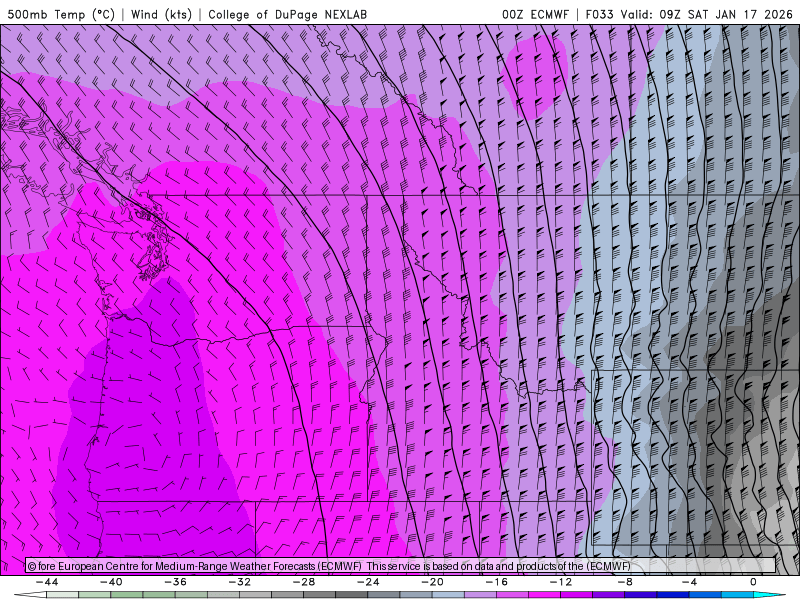Click the -20 color scale label
The image size is (800, 600).
coord(432,582)
